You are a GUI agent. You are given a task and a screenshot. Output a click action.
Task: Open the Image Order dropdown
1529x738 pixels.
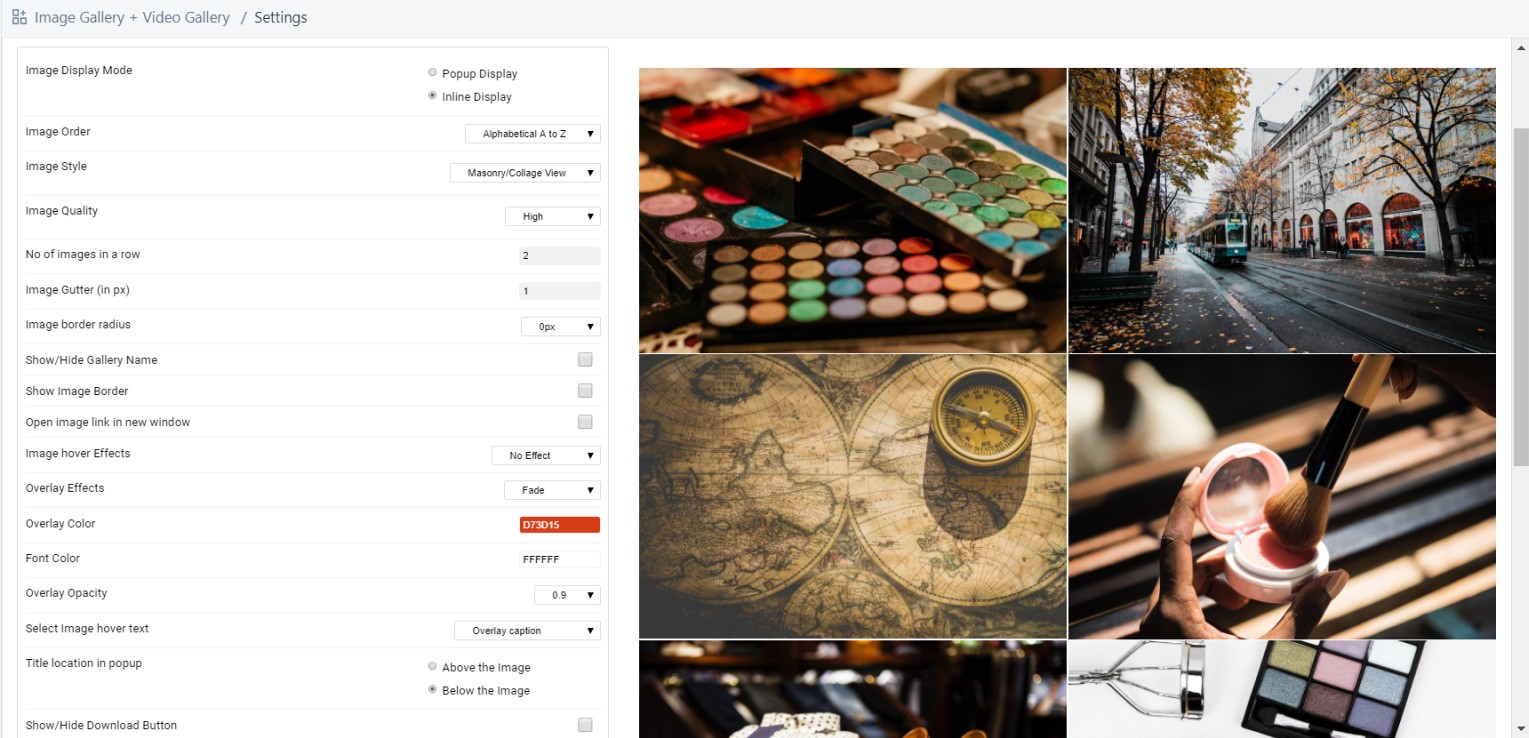pyautogui.click(x=532, y=134)
